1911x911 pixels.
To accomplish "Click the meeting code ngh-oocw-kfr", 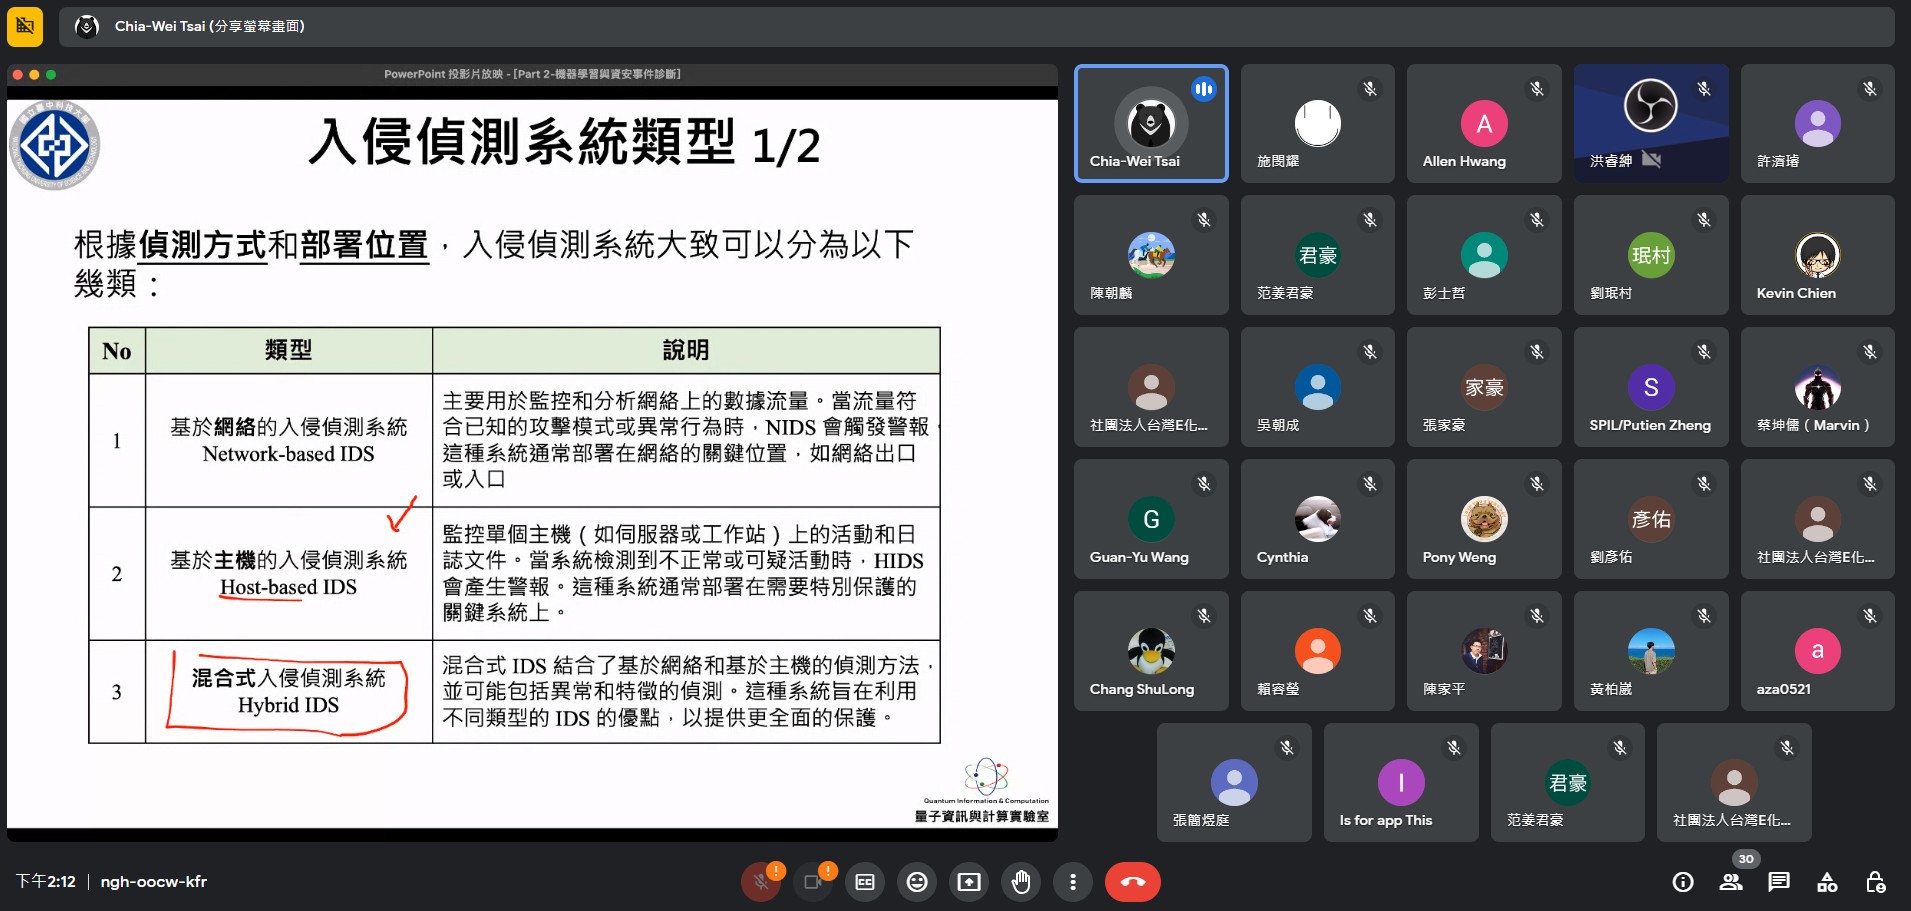I will [153, 882].
